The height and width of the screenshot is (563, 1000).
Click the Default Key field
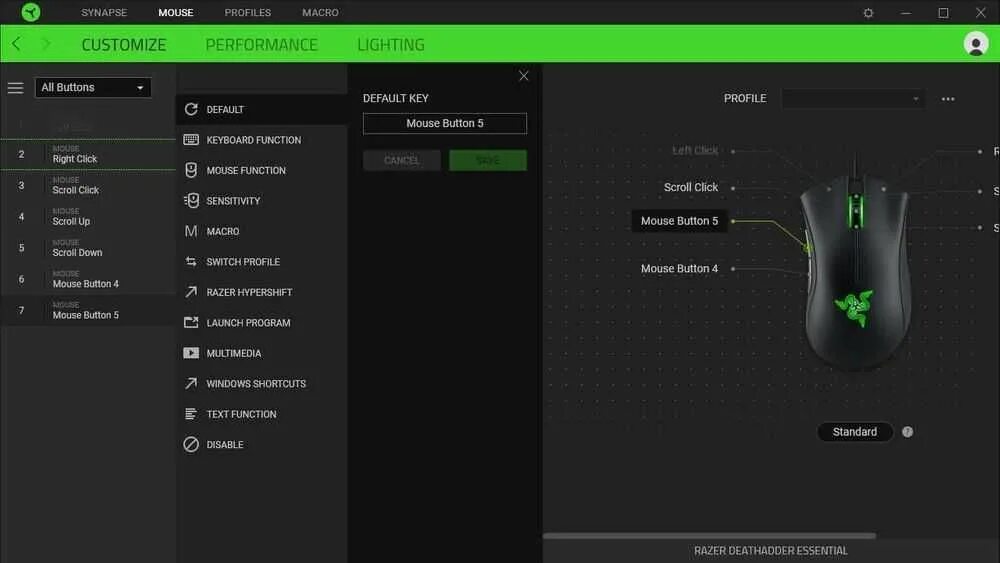[445, 123]
